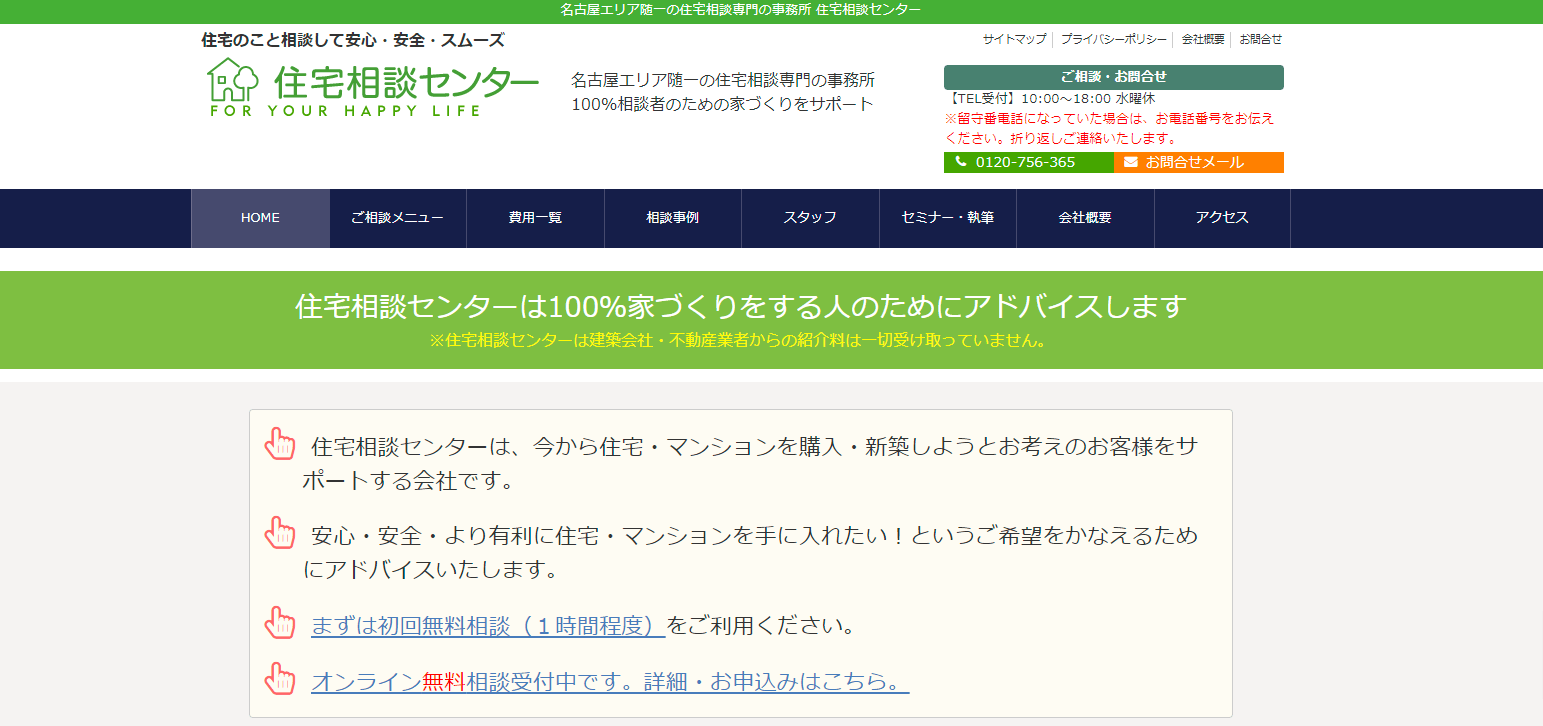Screen dimensions: 1543x726
Task: Click the envelope icon beside お問合せメール
Action: [1131, 162]
